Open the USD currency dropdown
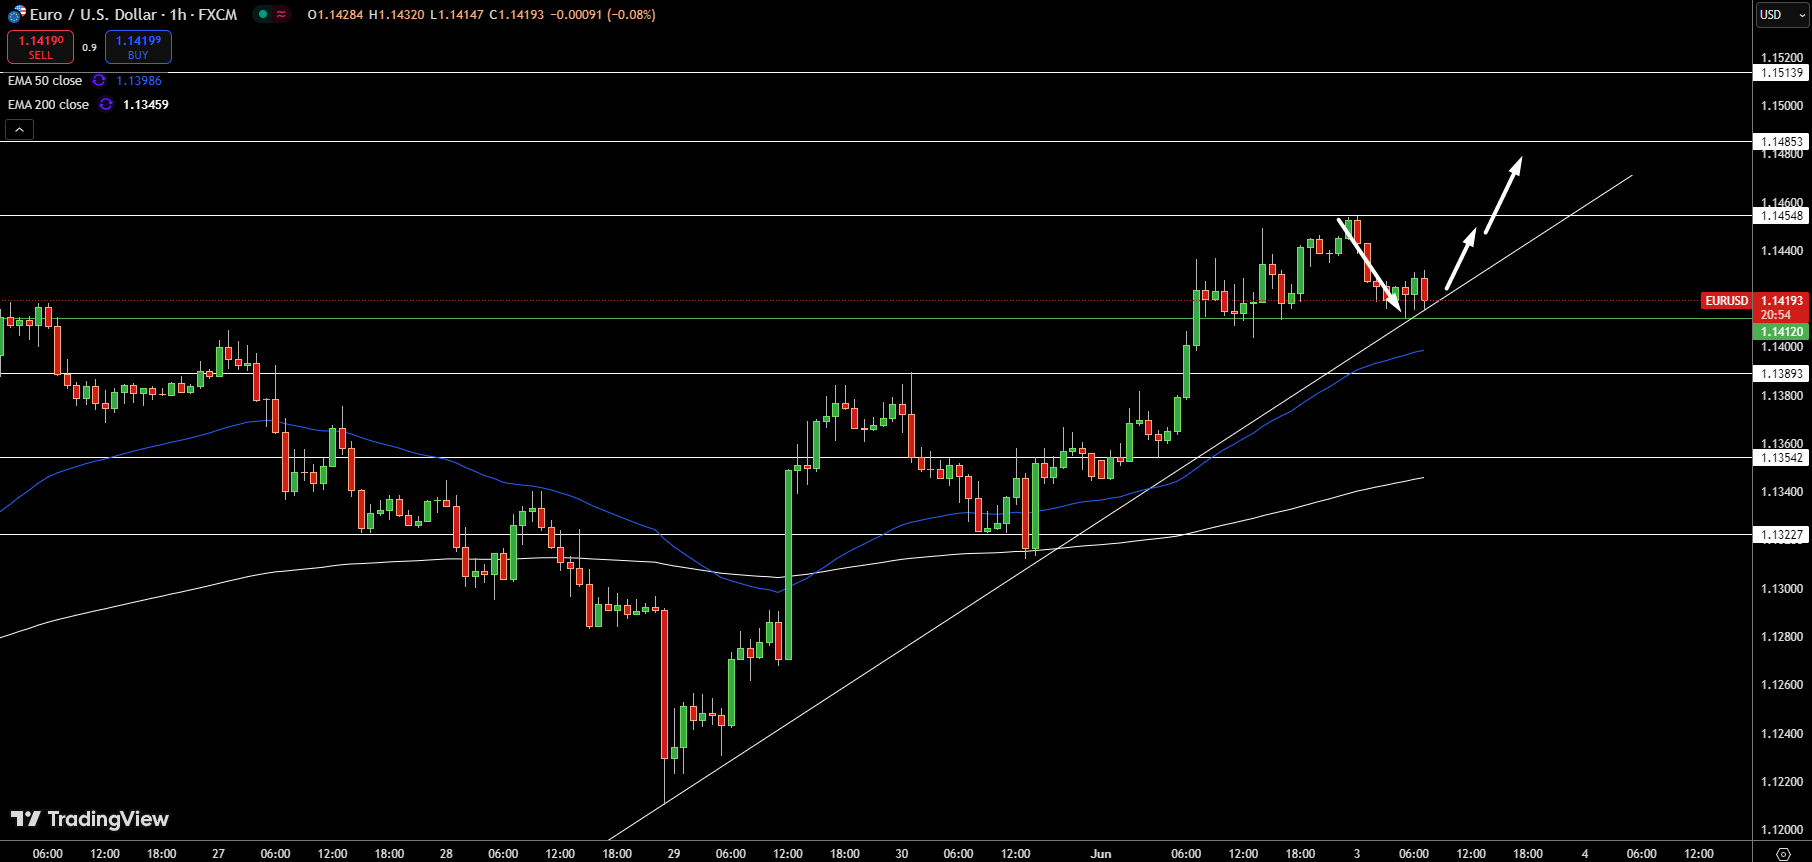 1783,15
